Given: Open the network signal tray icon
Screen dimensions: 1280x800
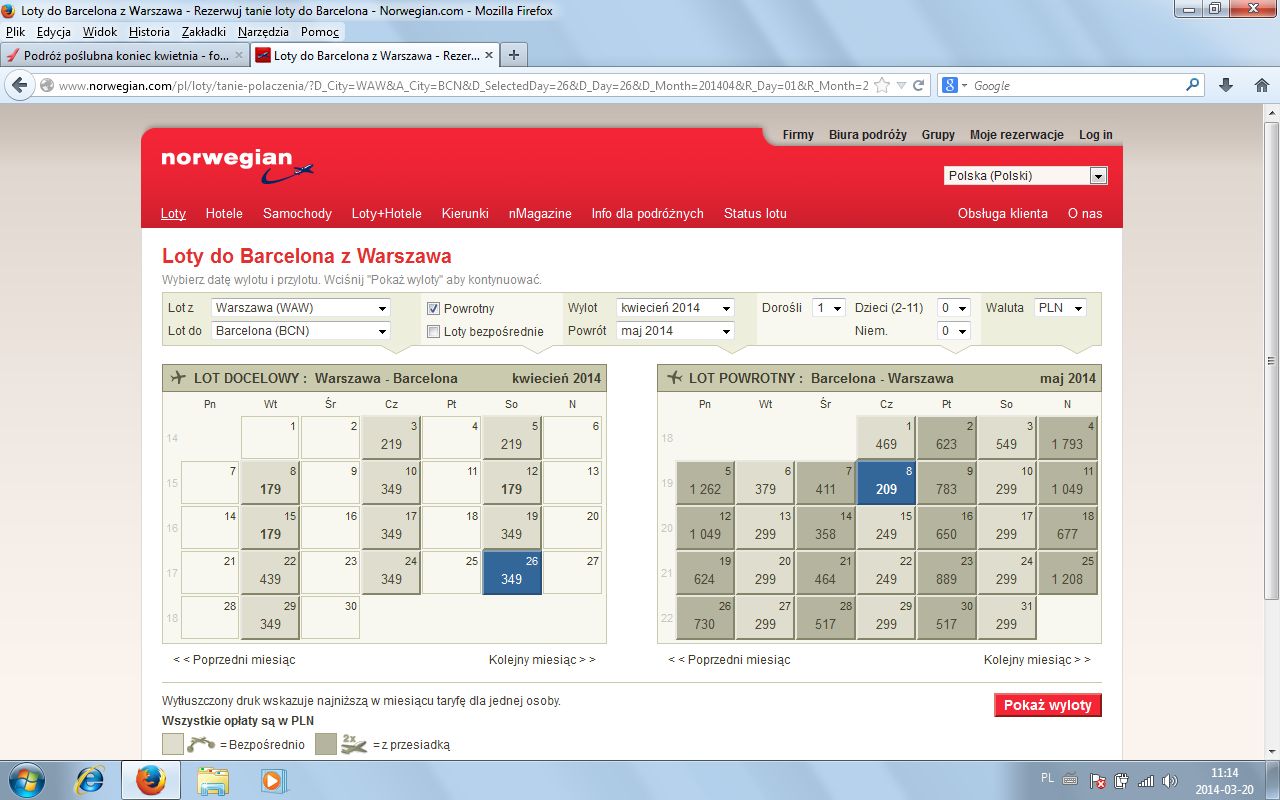Looking at the screenshot, I should point(1146,781).
